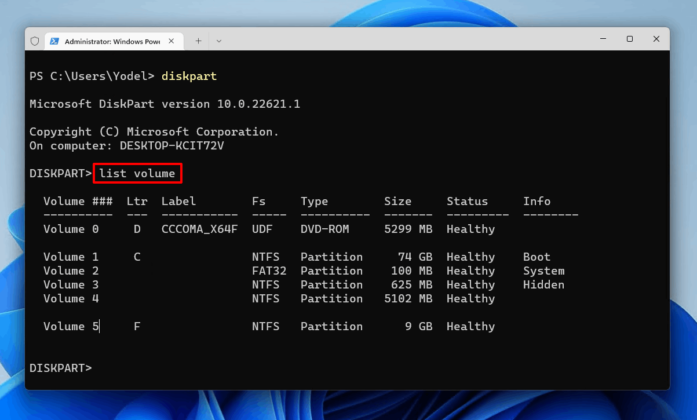The image size is (697, 420).
Task: Click the 'Hidden' info for Volume 3
Action: coord(543,285)
